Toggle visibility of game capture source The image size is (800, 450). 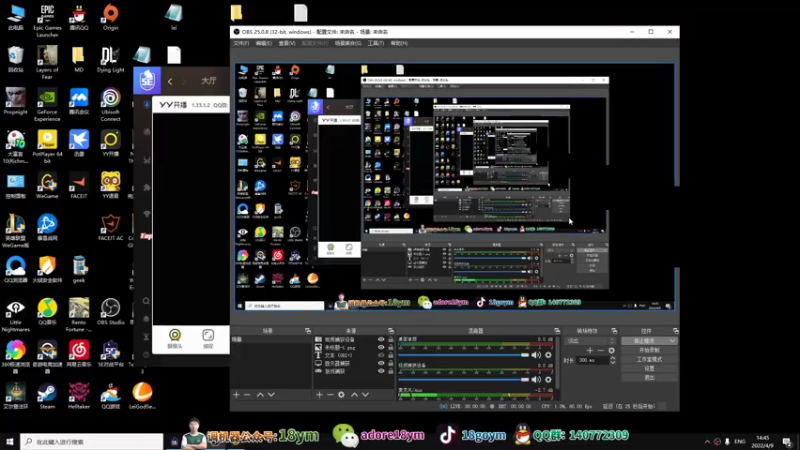[381, 371]
